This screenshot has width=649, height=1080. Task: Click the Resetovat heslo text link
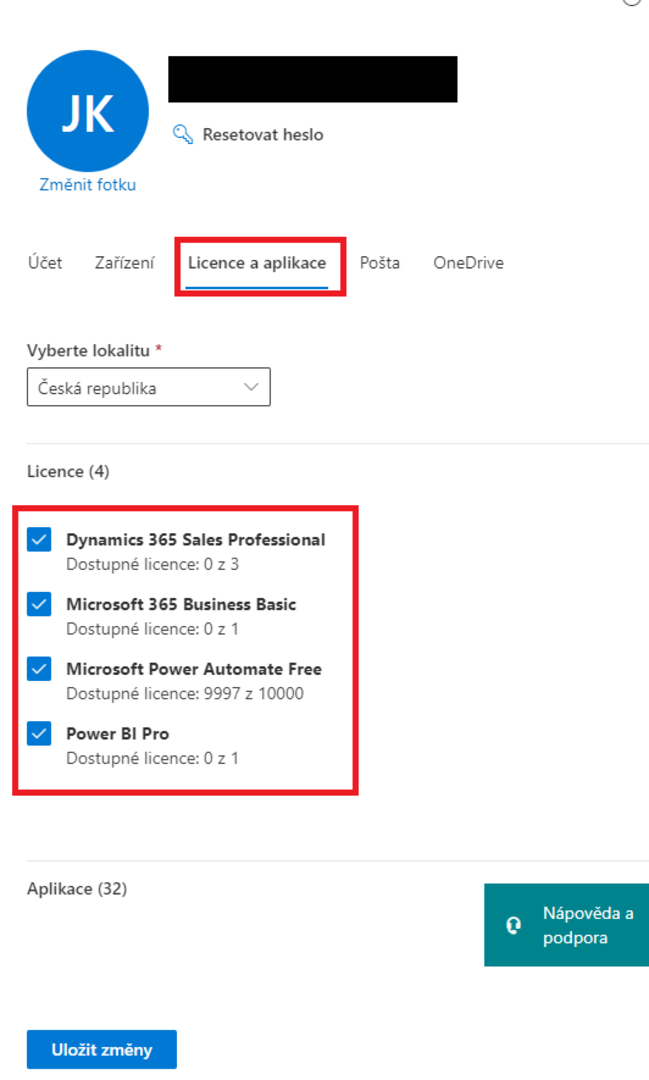(x=262, y=134)
